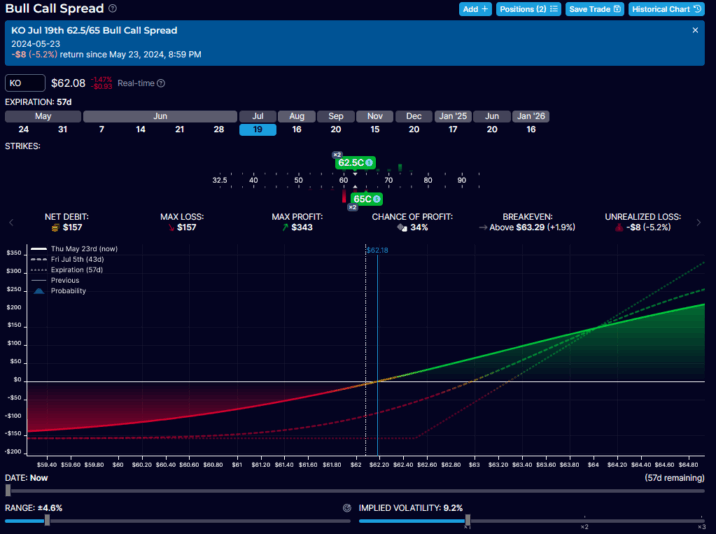Open the Add dropdown
Image resolution: width=716 pixels, height=534 pixels.
tap(475, 9)
